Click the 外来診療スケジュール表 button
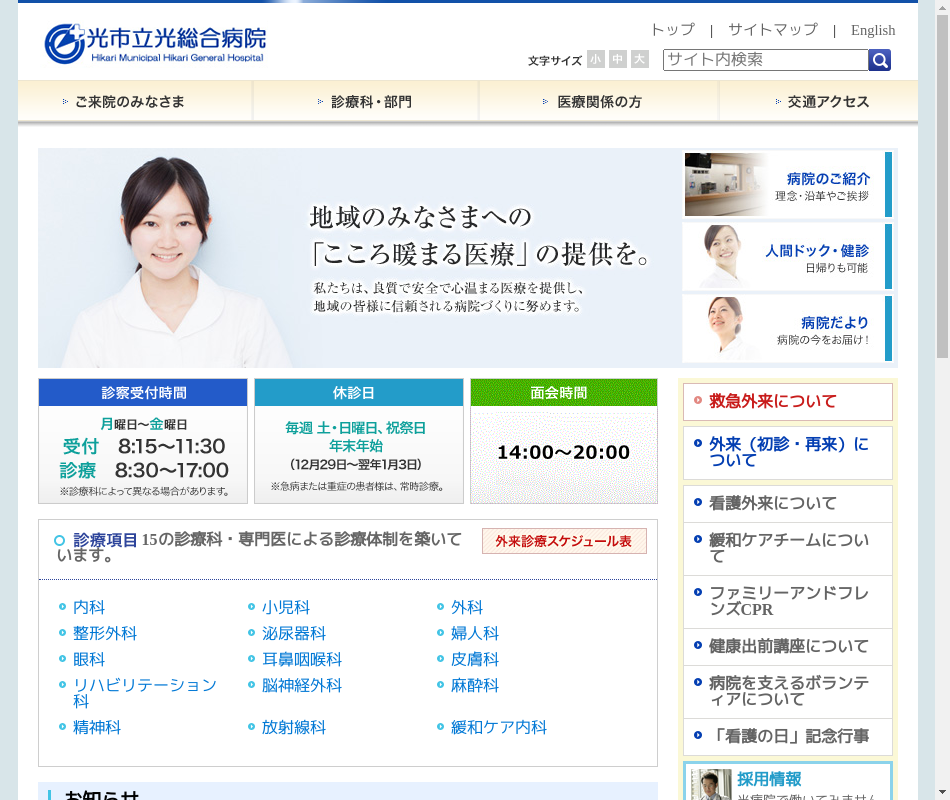 564,541
